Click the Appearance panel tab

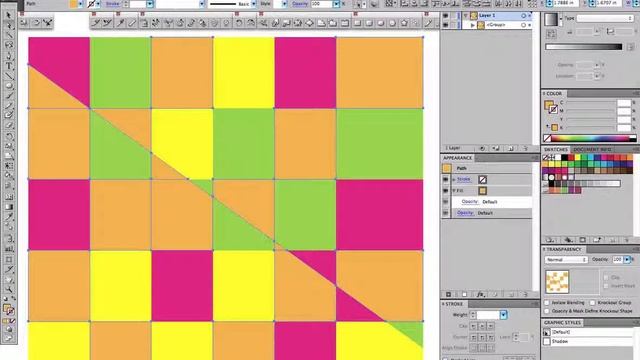click(x=458, y=158)
